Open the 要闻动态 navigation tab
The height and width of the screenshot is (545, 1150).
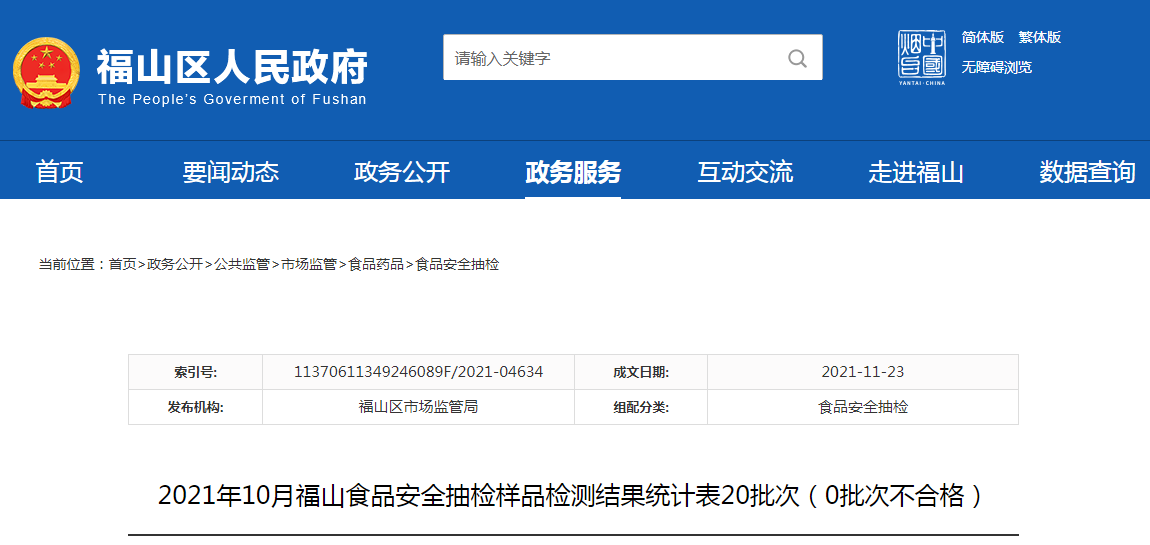point(231,172)
